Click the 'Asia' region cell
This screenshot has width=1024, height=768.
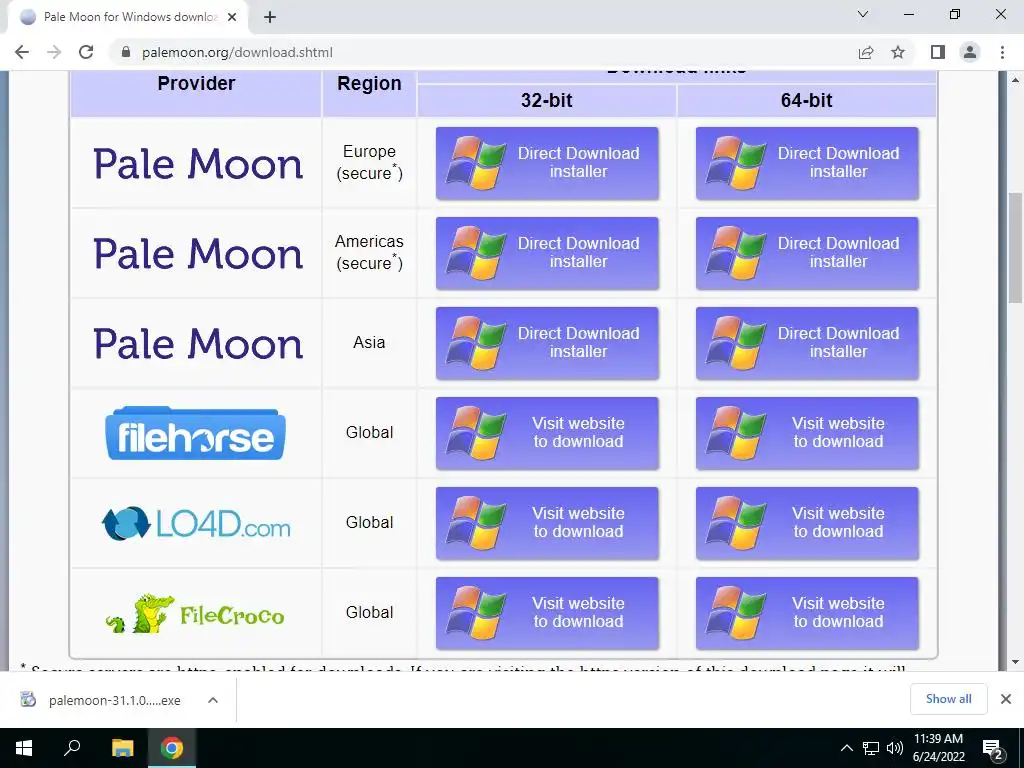pyautogui.click(x=369, y=343)
